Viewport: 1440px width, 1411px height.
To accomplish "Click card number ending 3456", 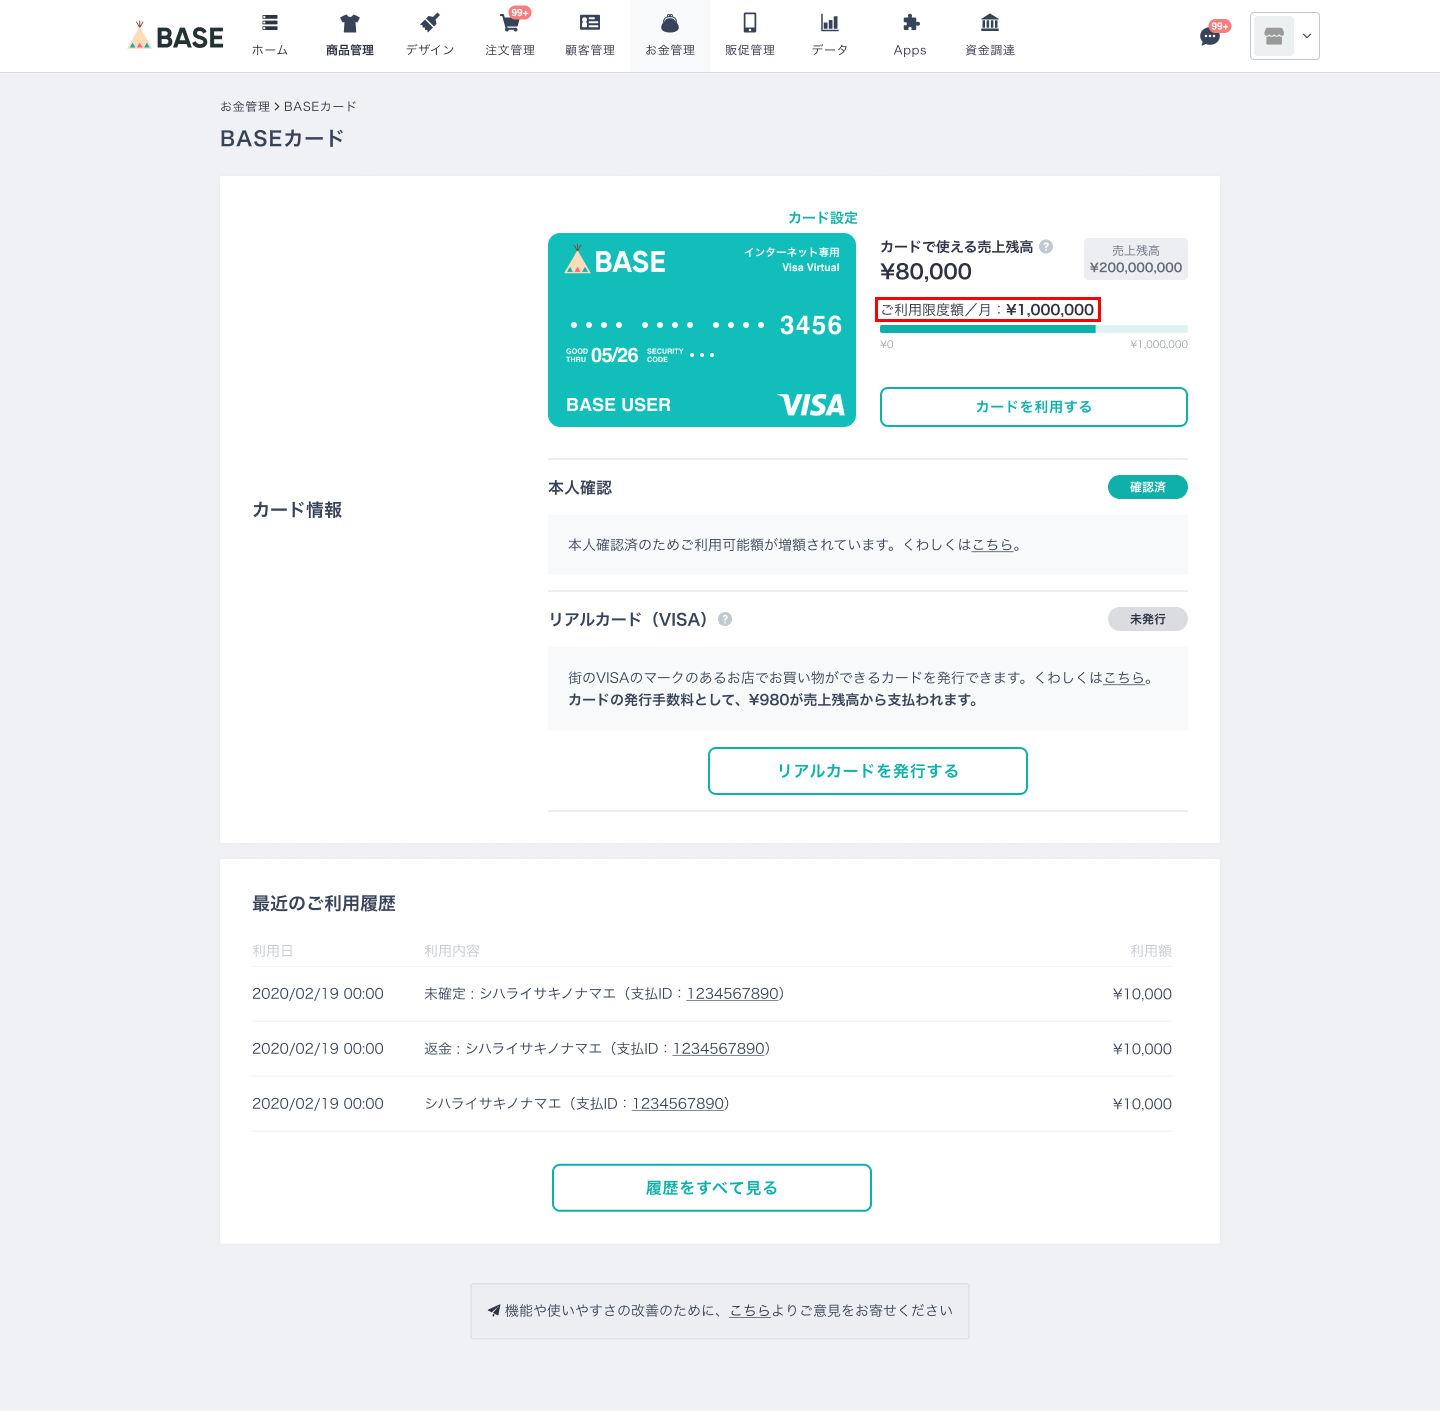I will point(706,325).
